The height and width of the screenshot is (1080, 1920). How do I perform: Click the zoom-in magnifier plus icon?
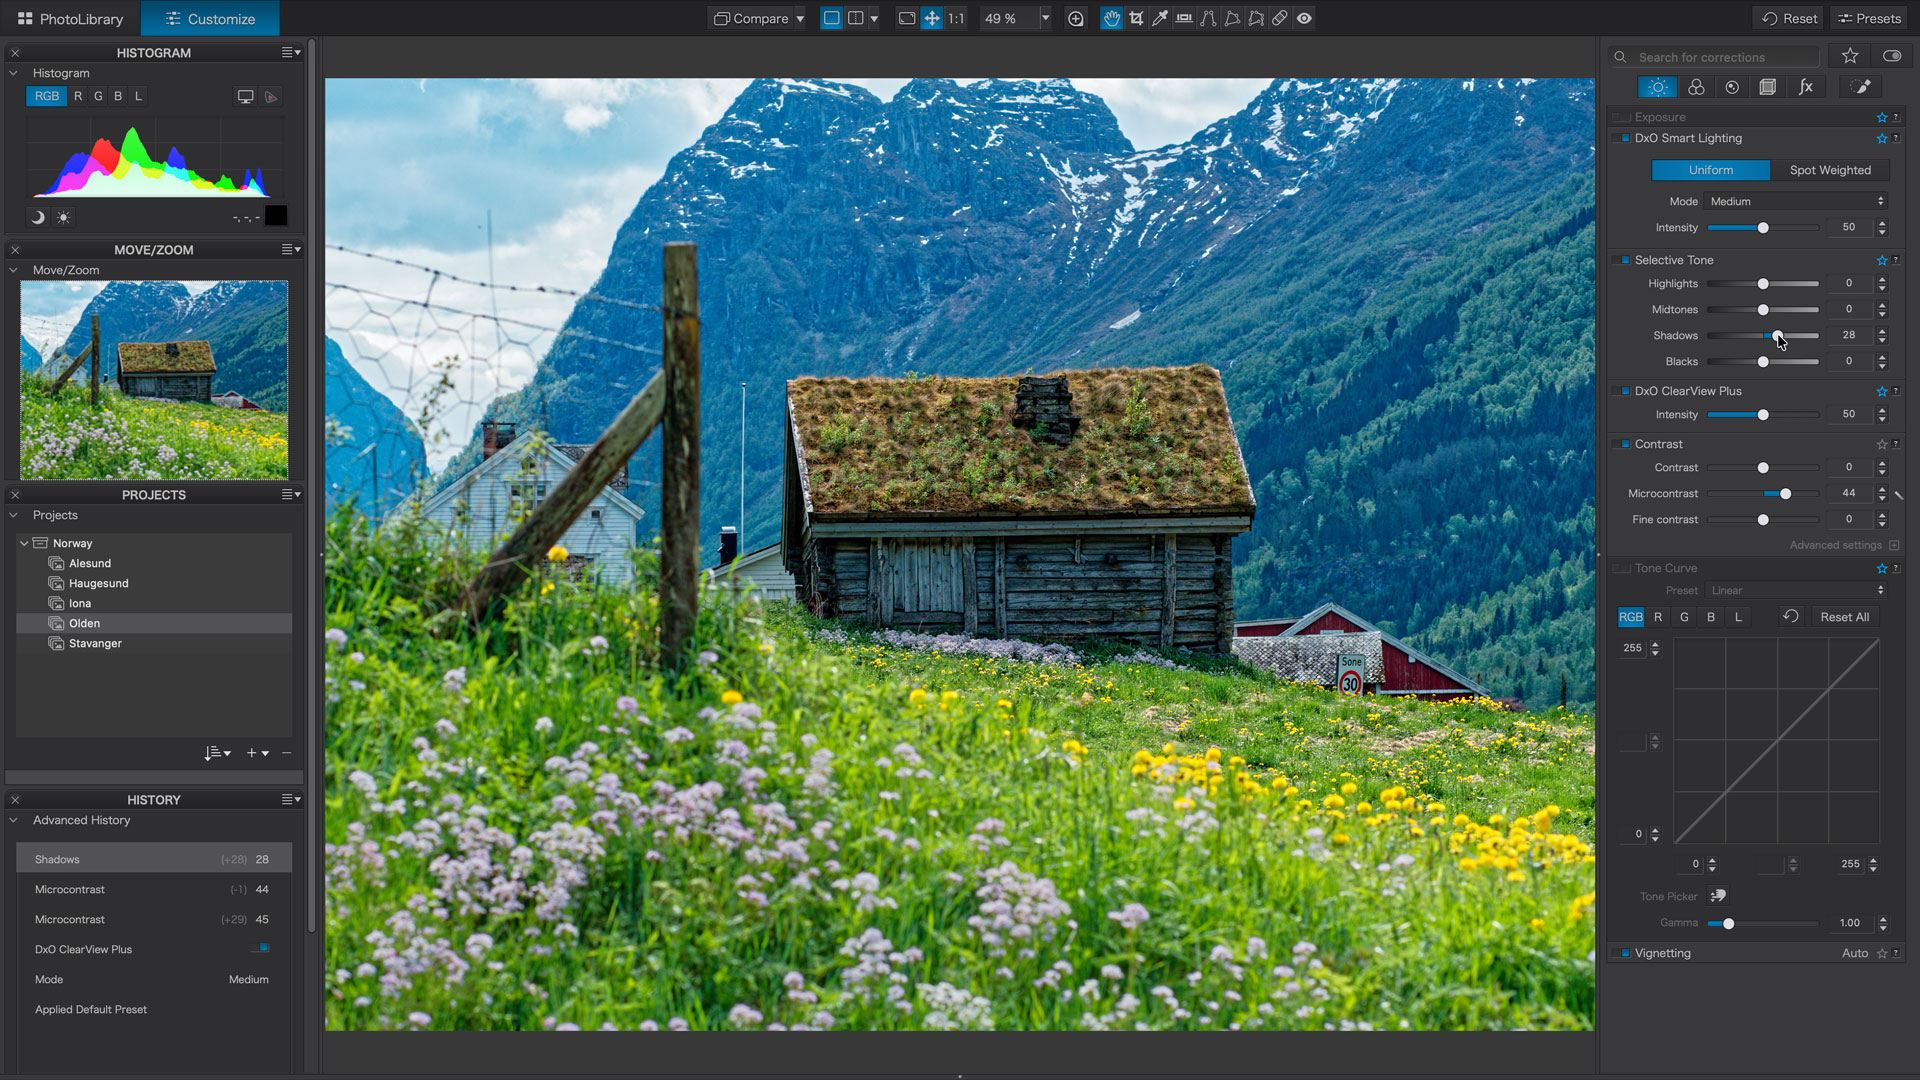point(1076,18)
